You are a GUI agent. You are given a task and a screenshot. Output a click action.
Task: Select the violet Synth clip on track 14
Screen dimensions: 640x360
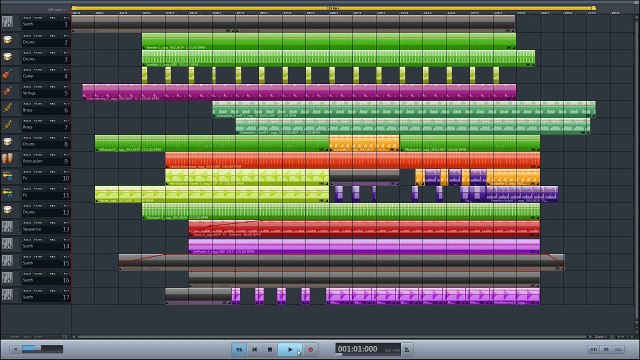[x=364, y=246]
